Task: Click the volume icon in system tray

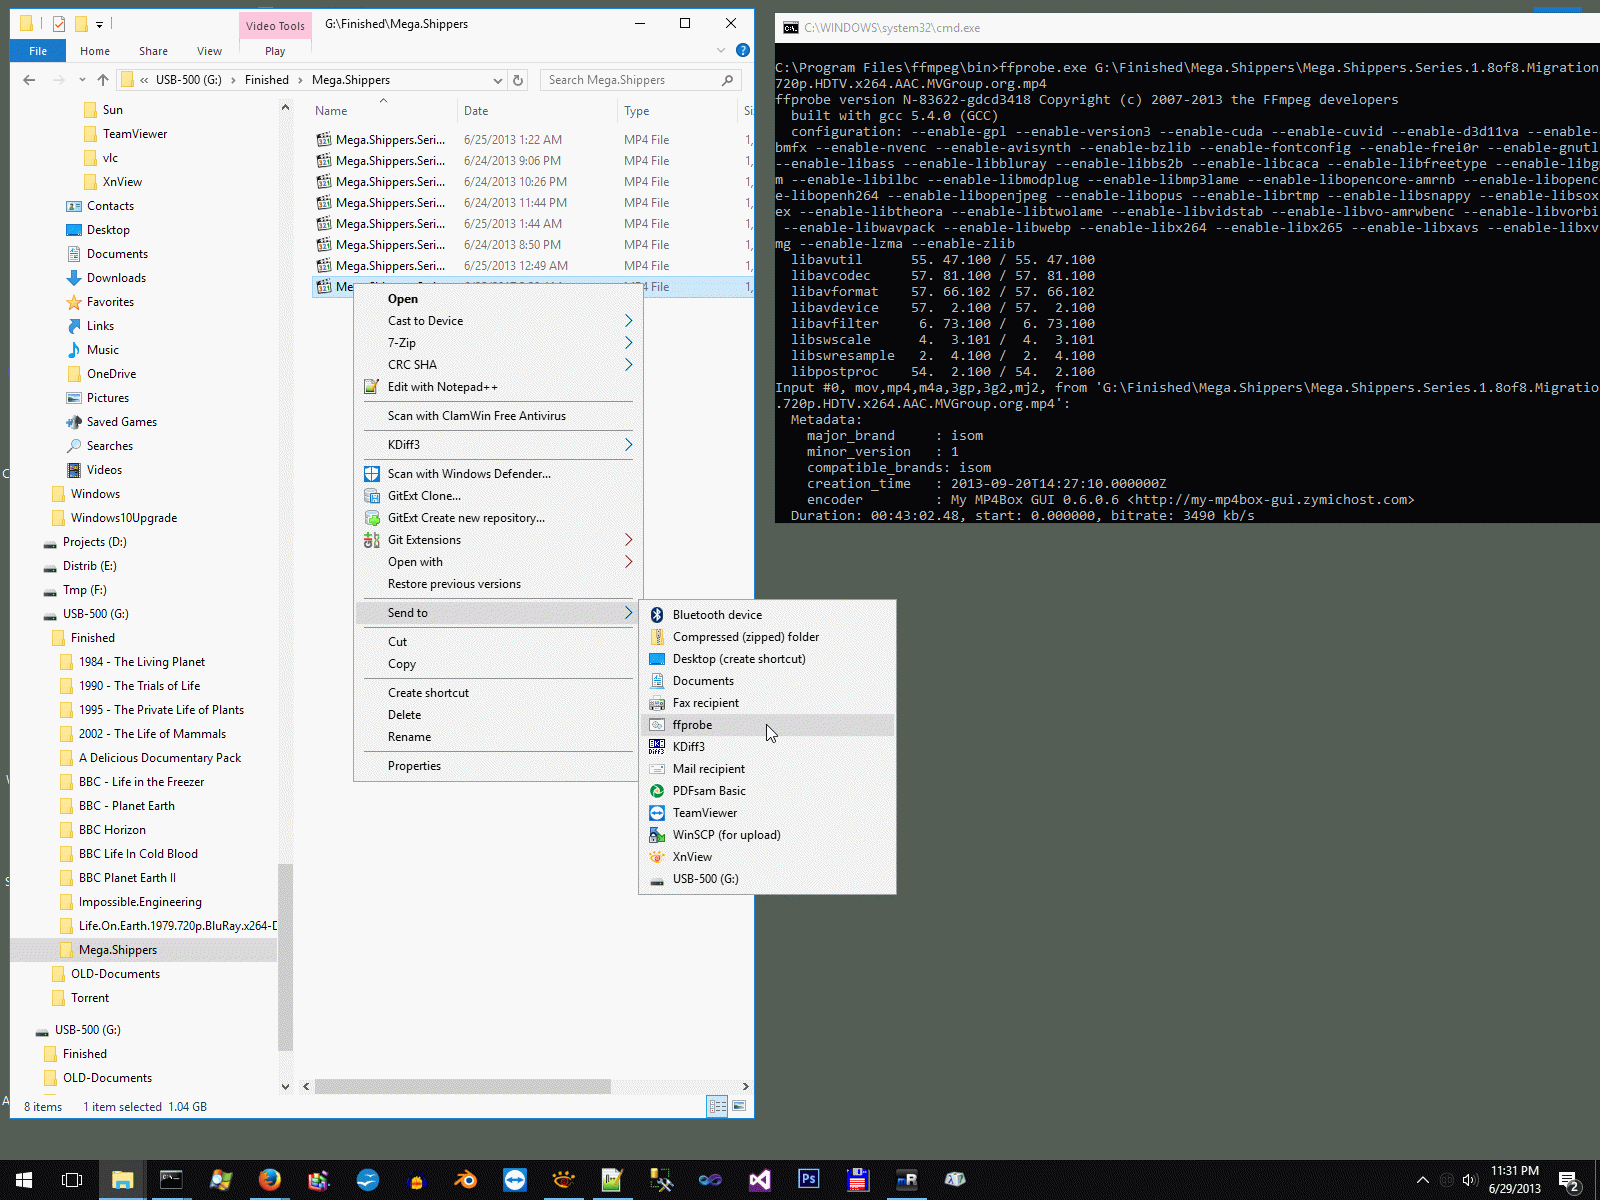Action: (x=1469, y=1180)
